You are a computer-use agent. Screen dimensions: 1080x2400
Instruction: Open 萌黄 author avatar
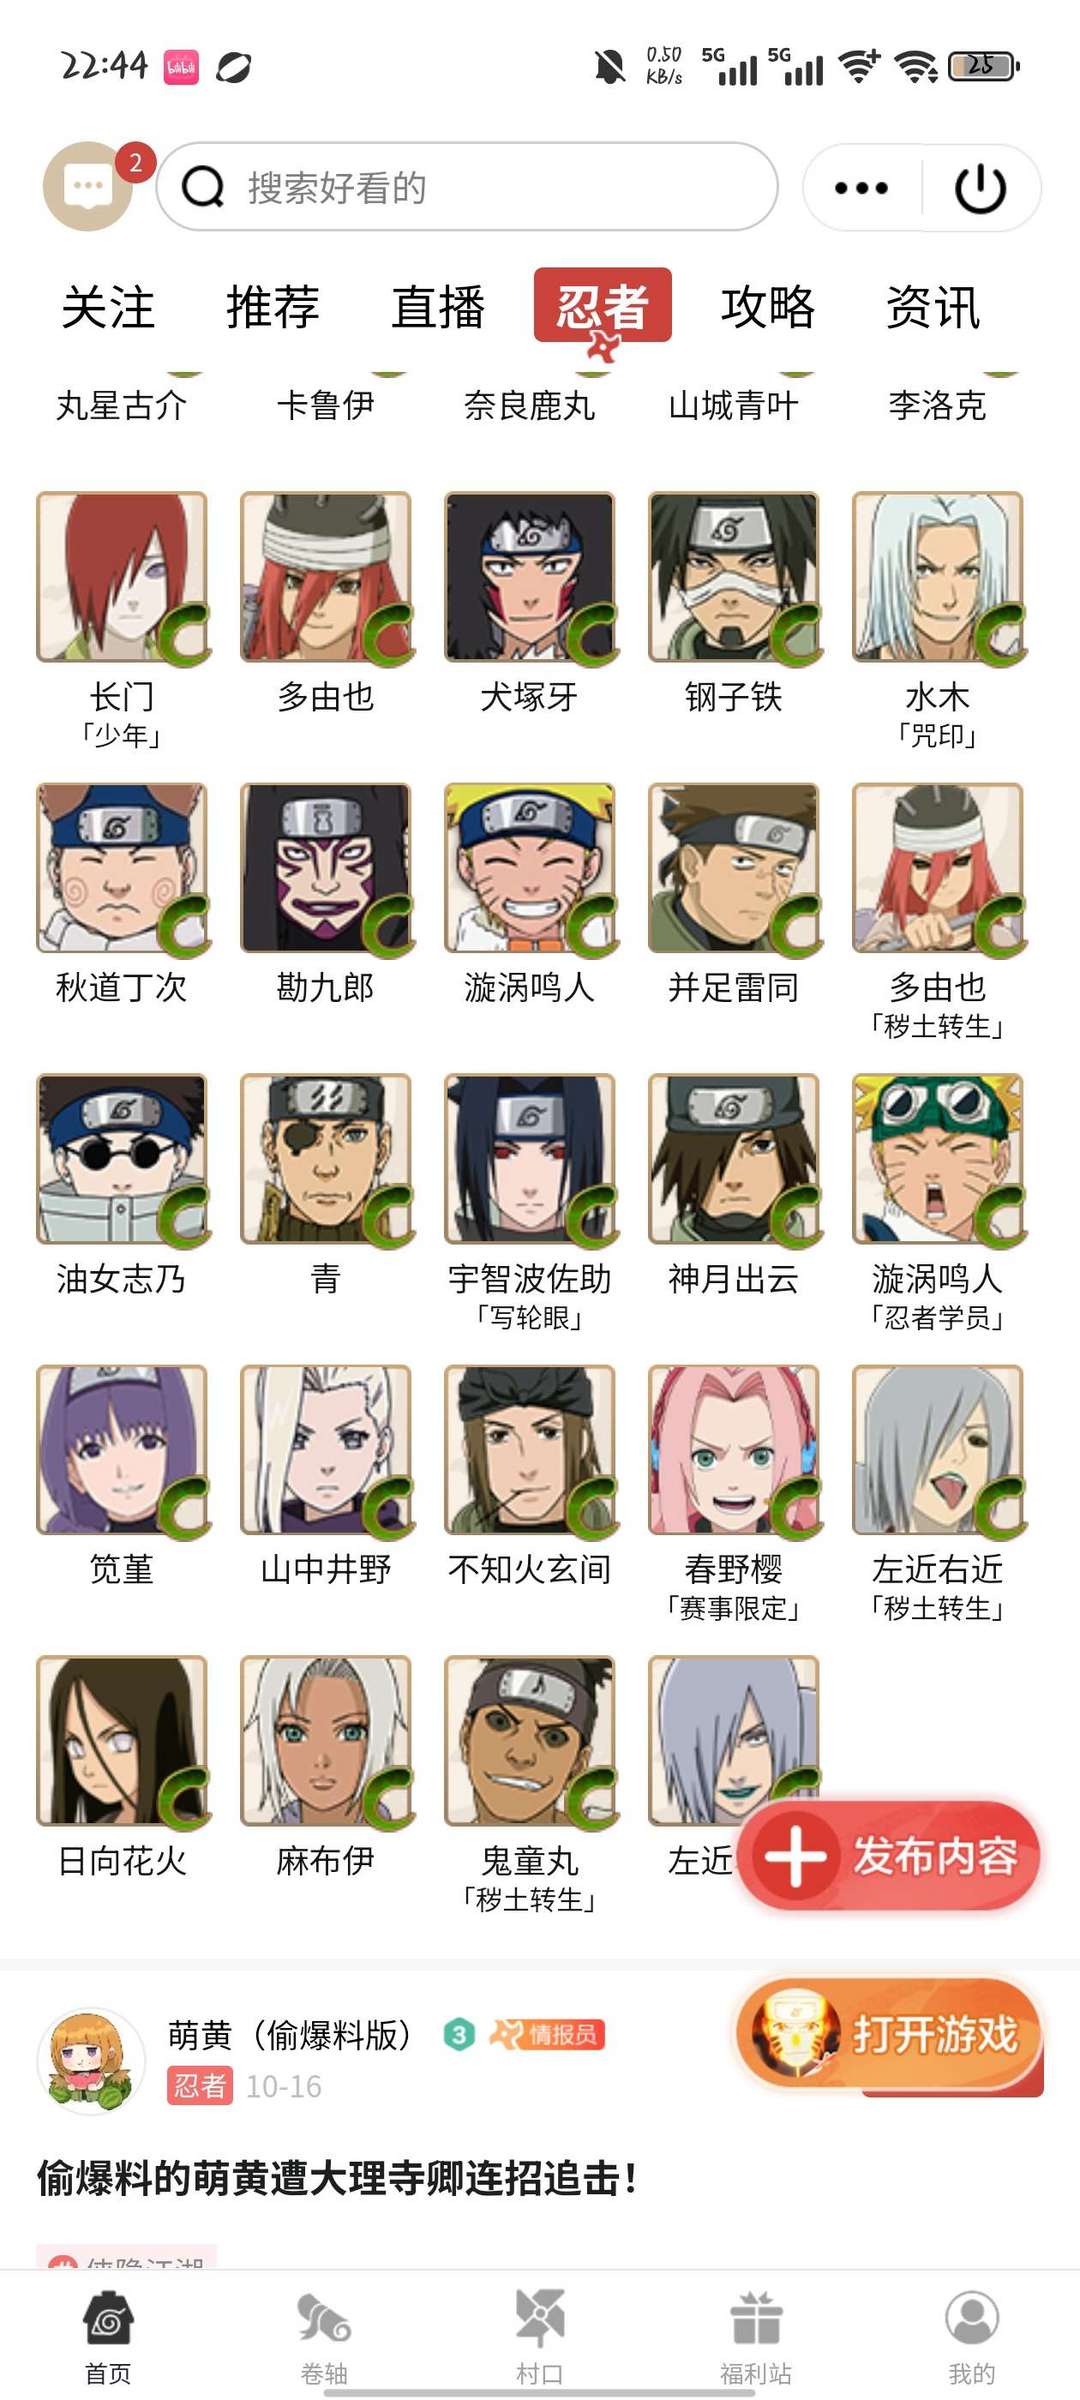(91, 2060)
